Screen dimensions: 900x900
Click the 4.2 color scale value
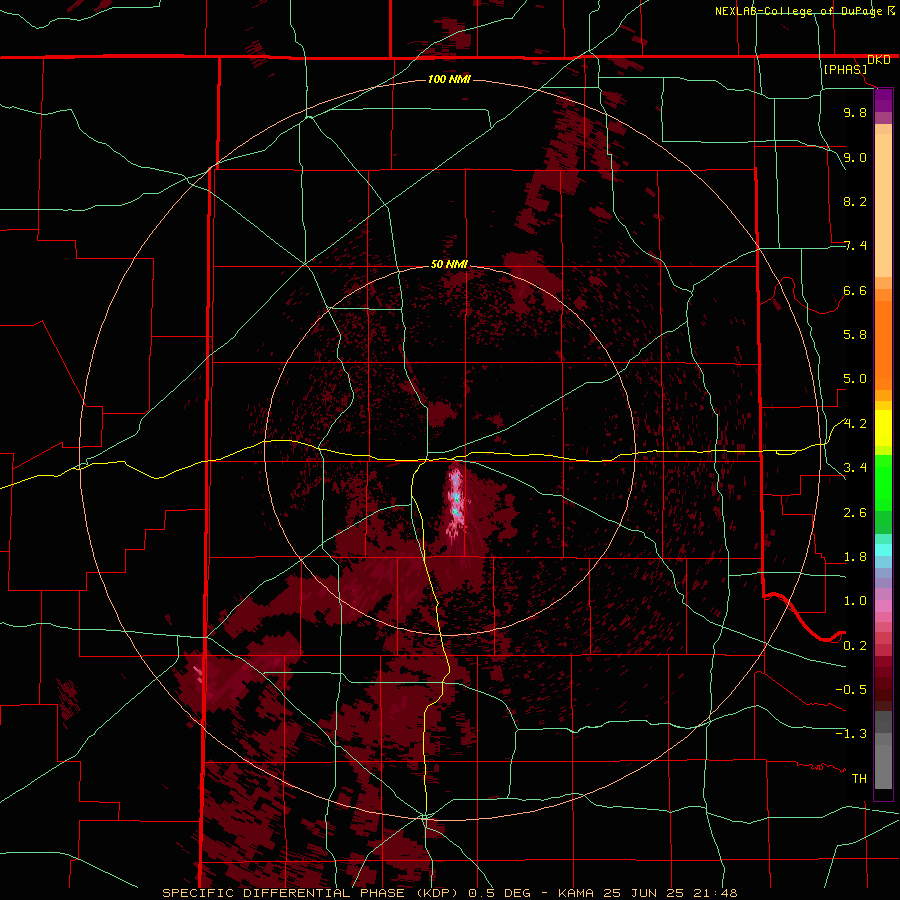(855, 424)
